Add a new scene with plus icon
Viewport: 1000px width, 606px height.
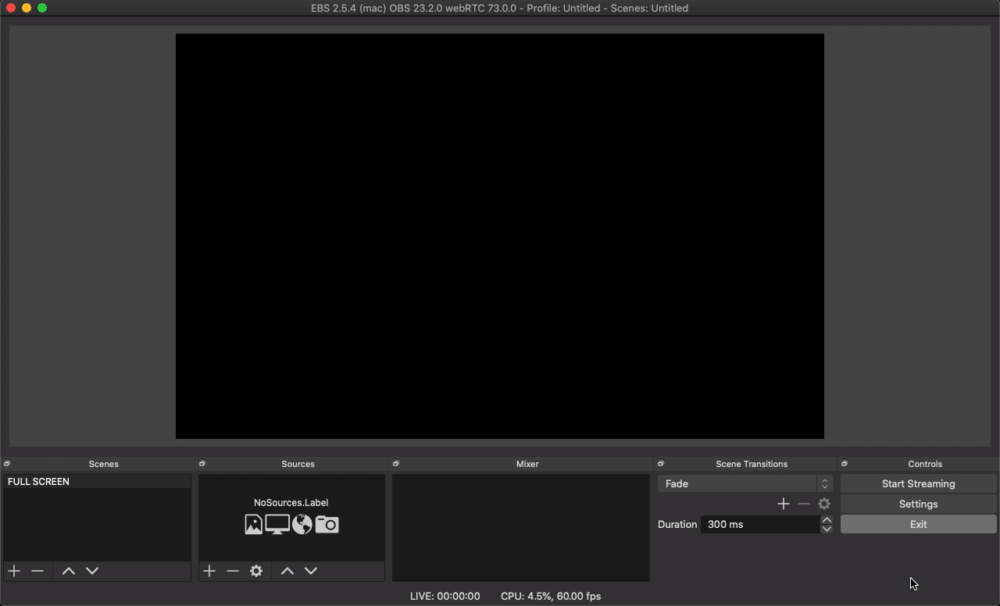coord(14,571)
